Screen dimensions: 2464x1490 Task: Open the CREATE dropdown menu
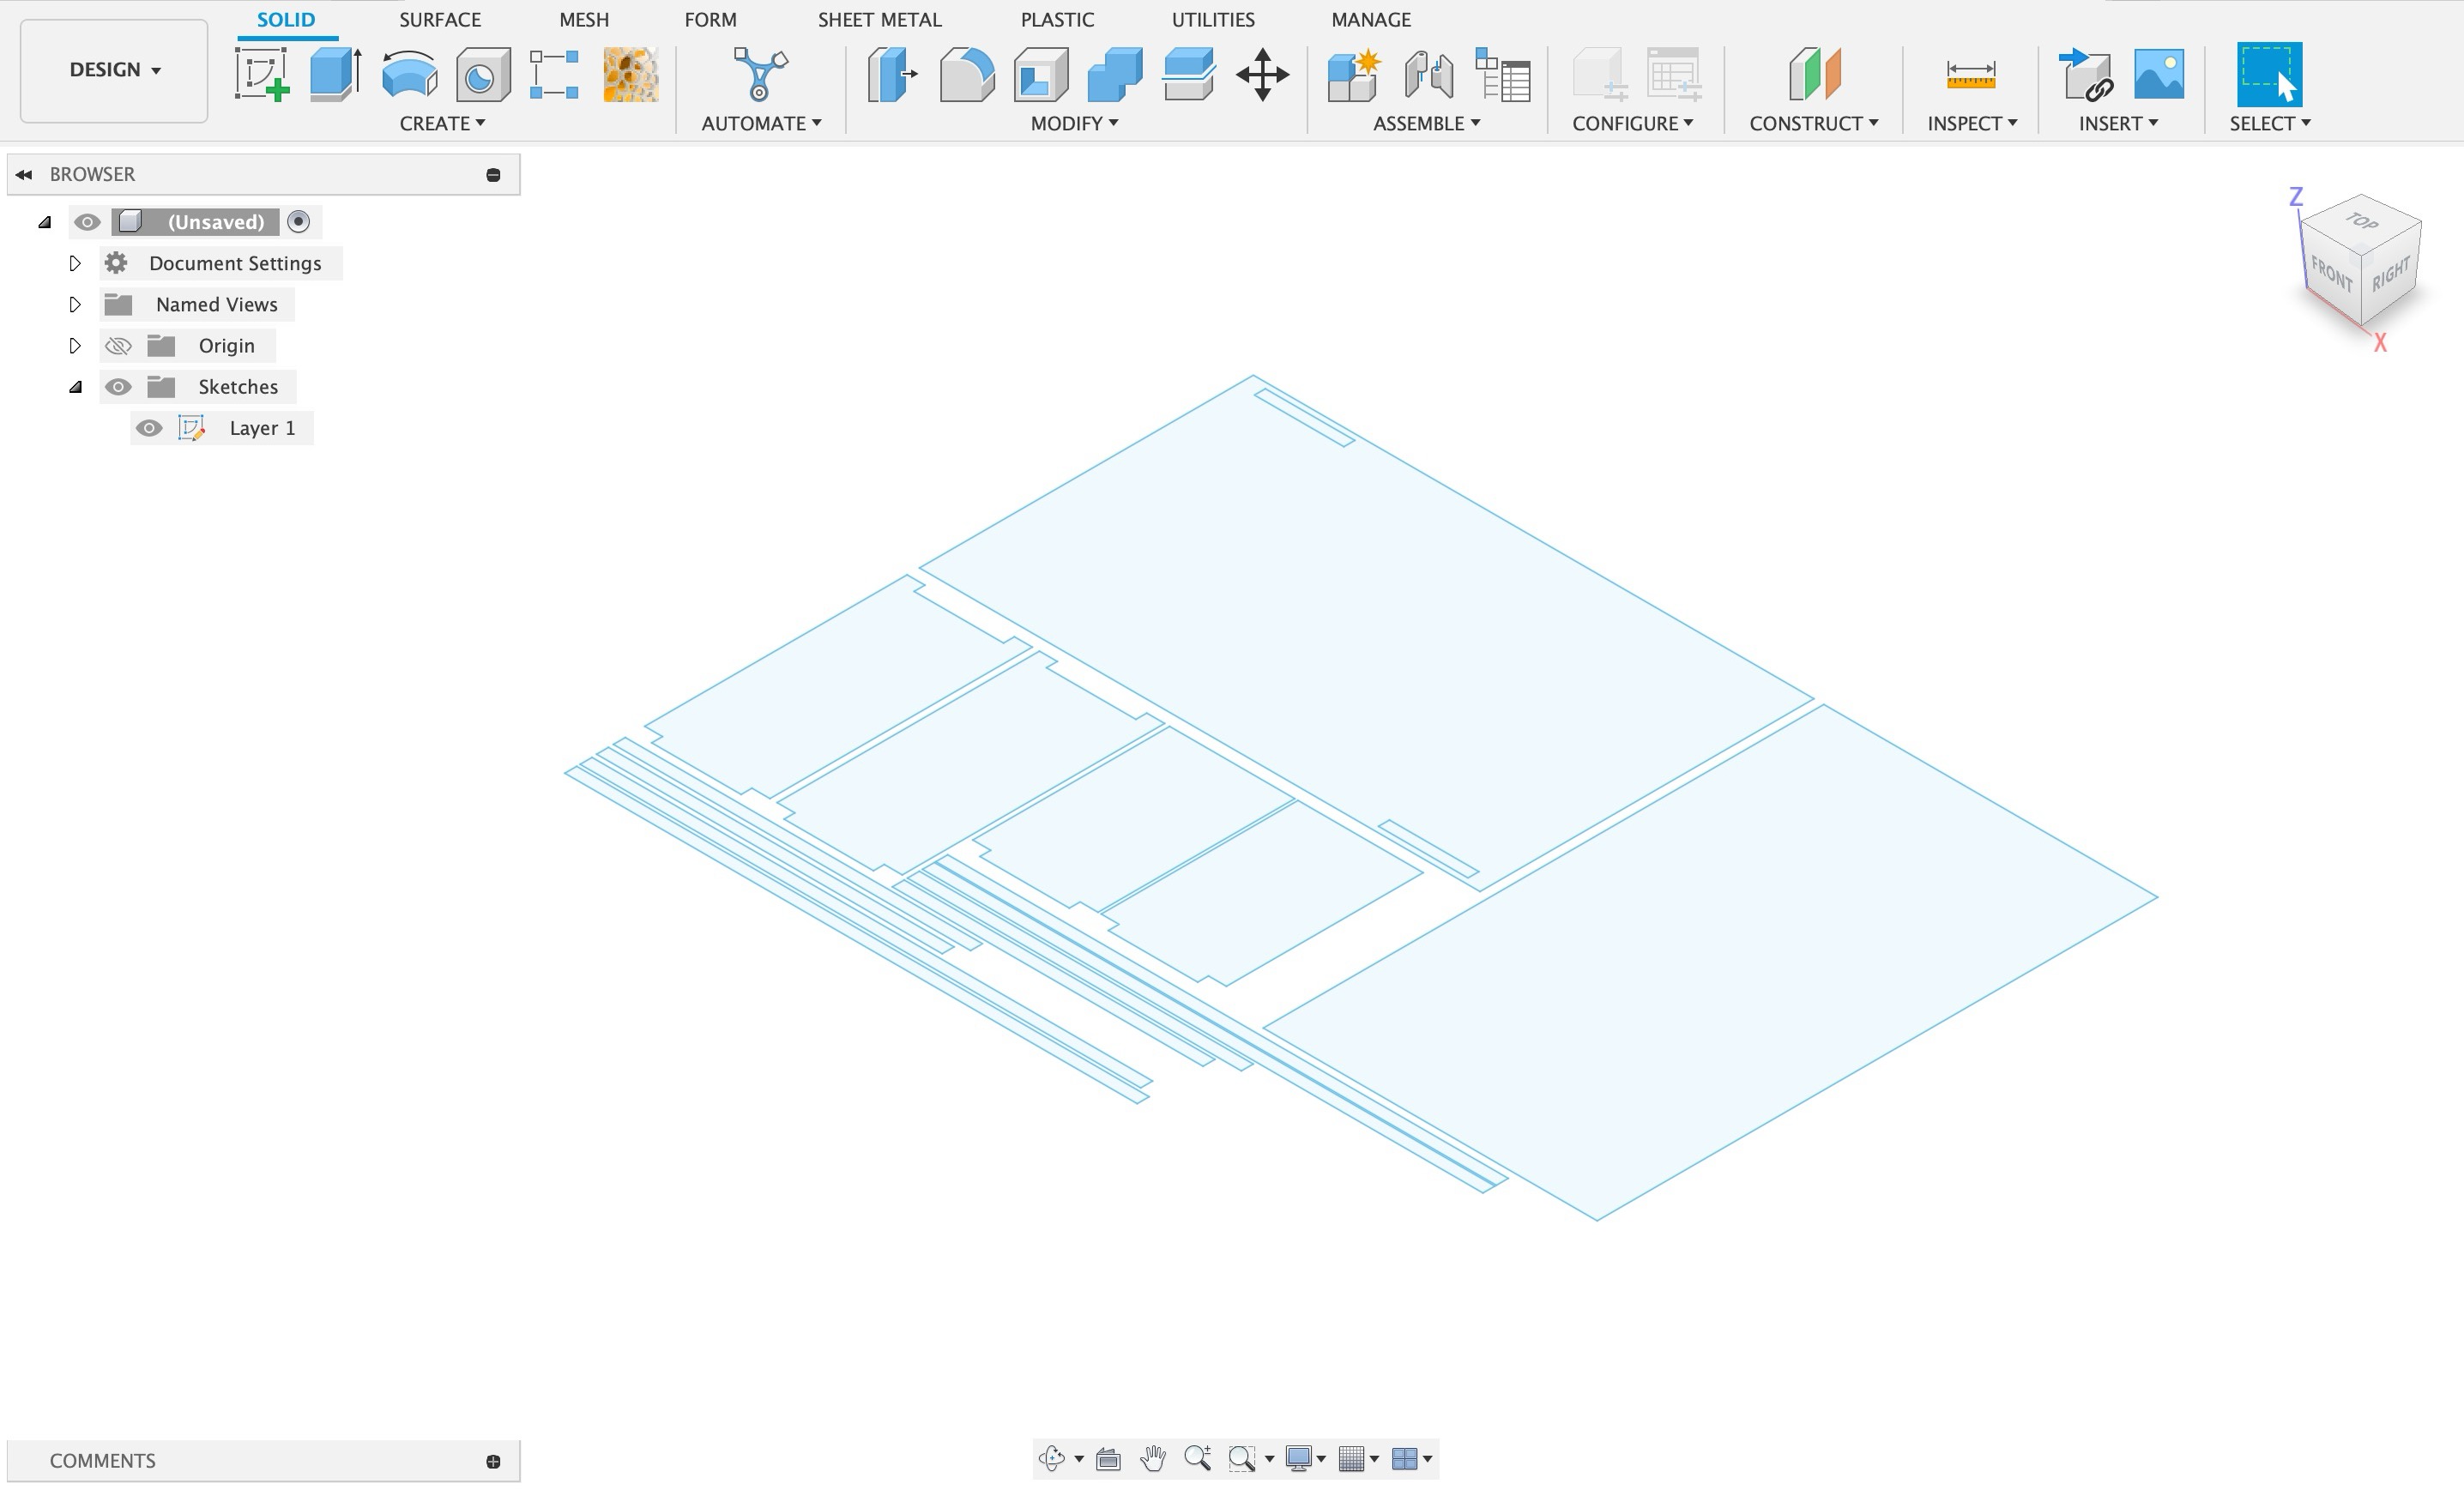coord(442,123)
